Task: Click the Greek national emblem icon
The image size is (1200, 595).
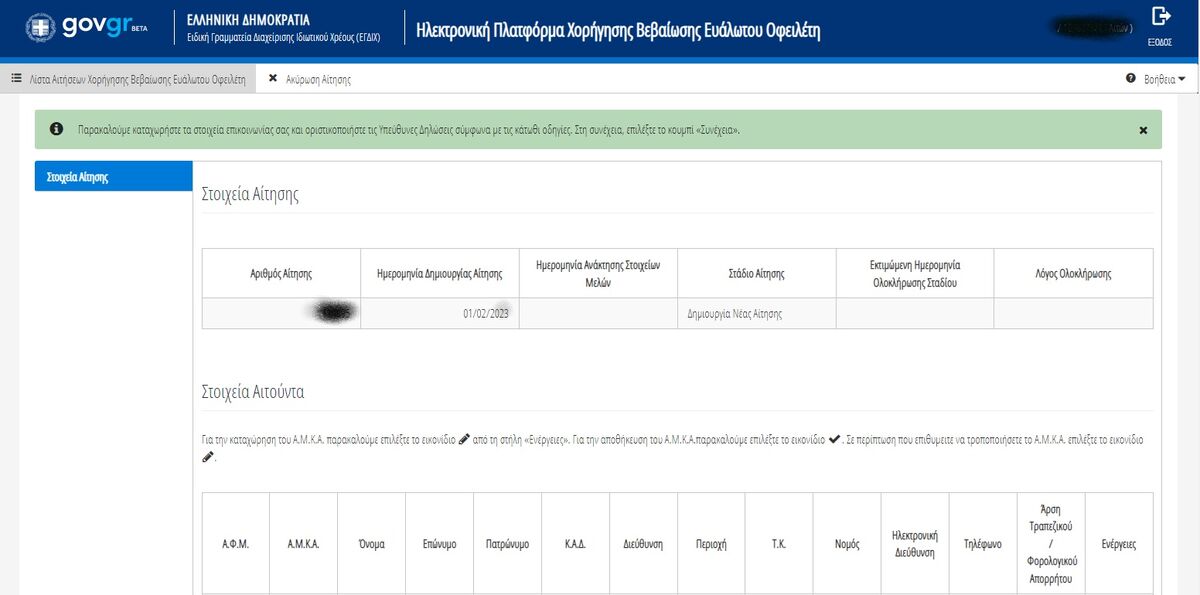Action: tap(41, 29)
